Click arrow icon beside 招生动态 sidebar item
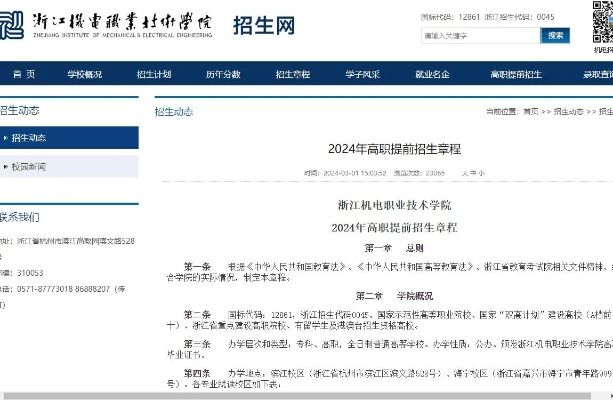This screenshot has height=400, width=613. [5, 138]
